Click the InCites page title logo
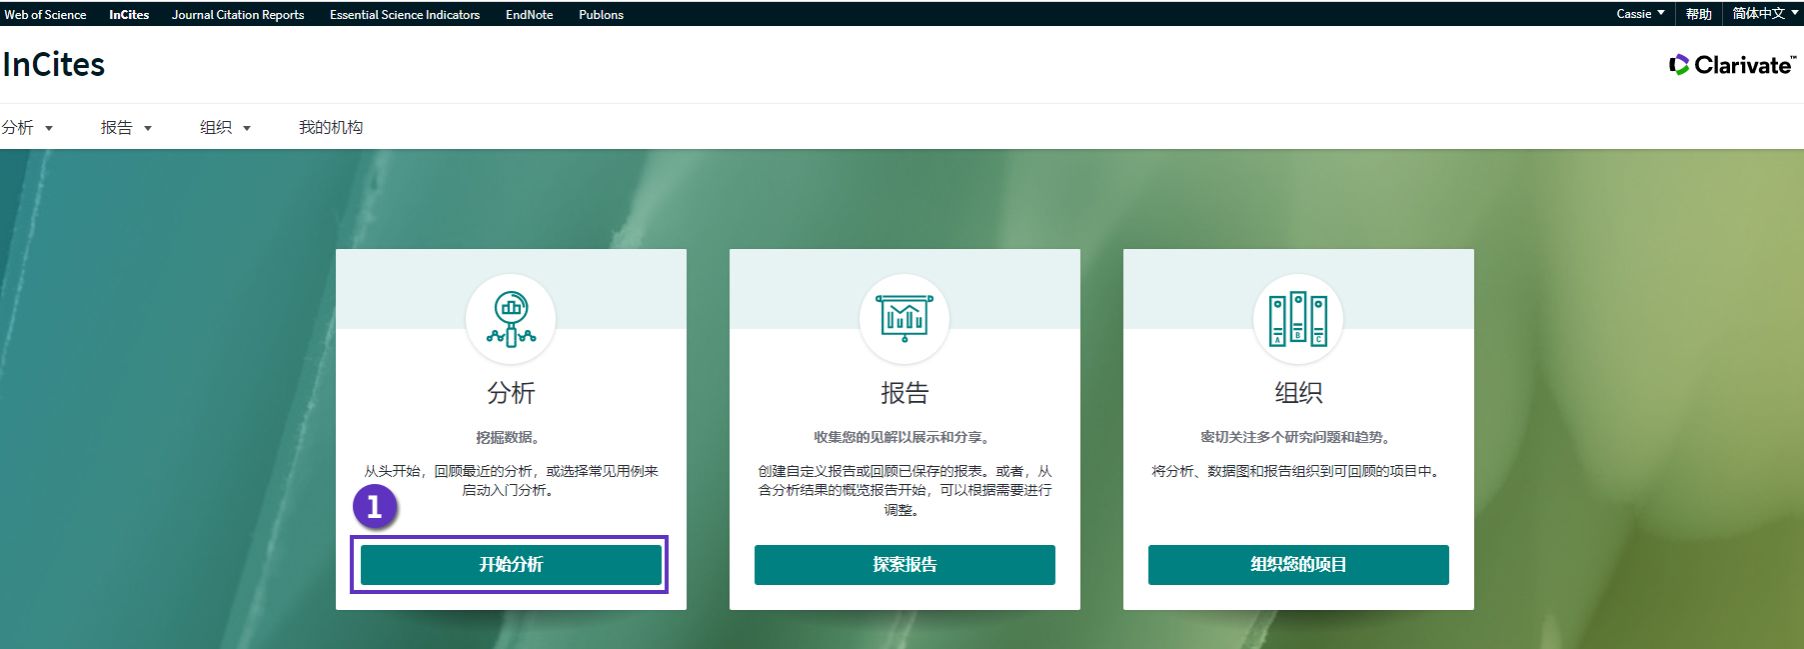This screenshot has width=1804, height=649. (54, 65)
